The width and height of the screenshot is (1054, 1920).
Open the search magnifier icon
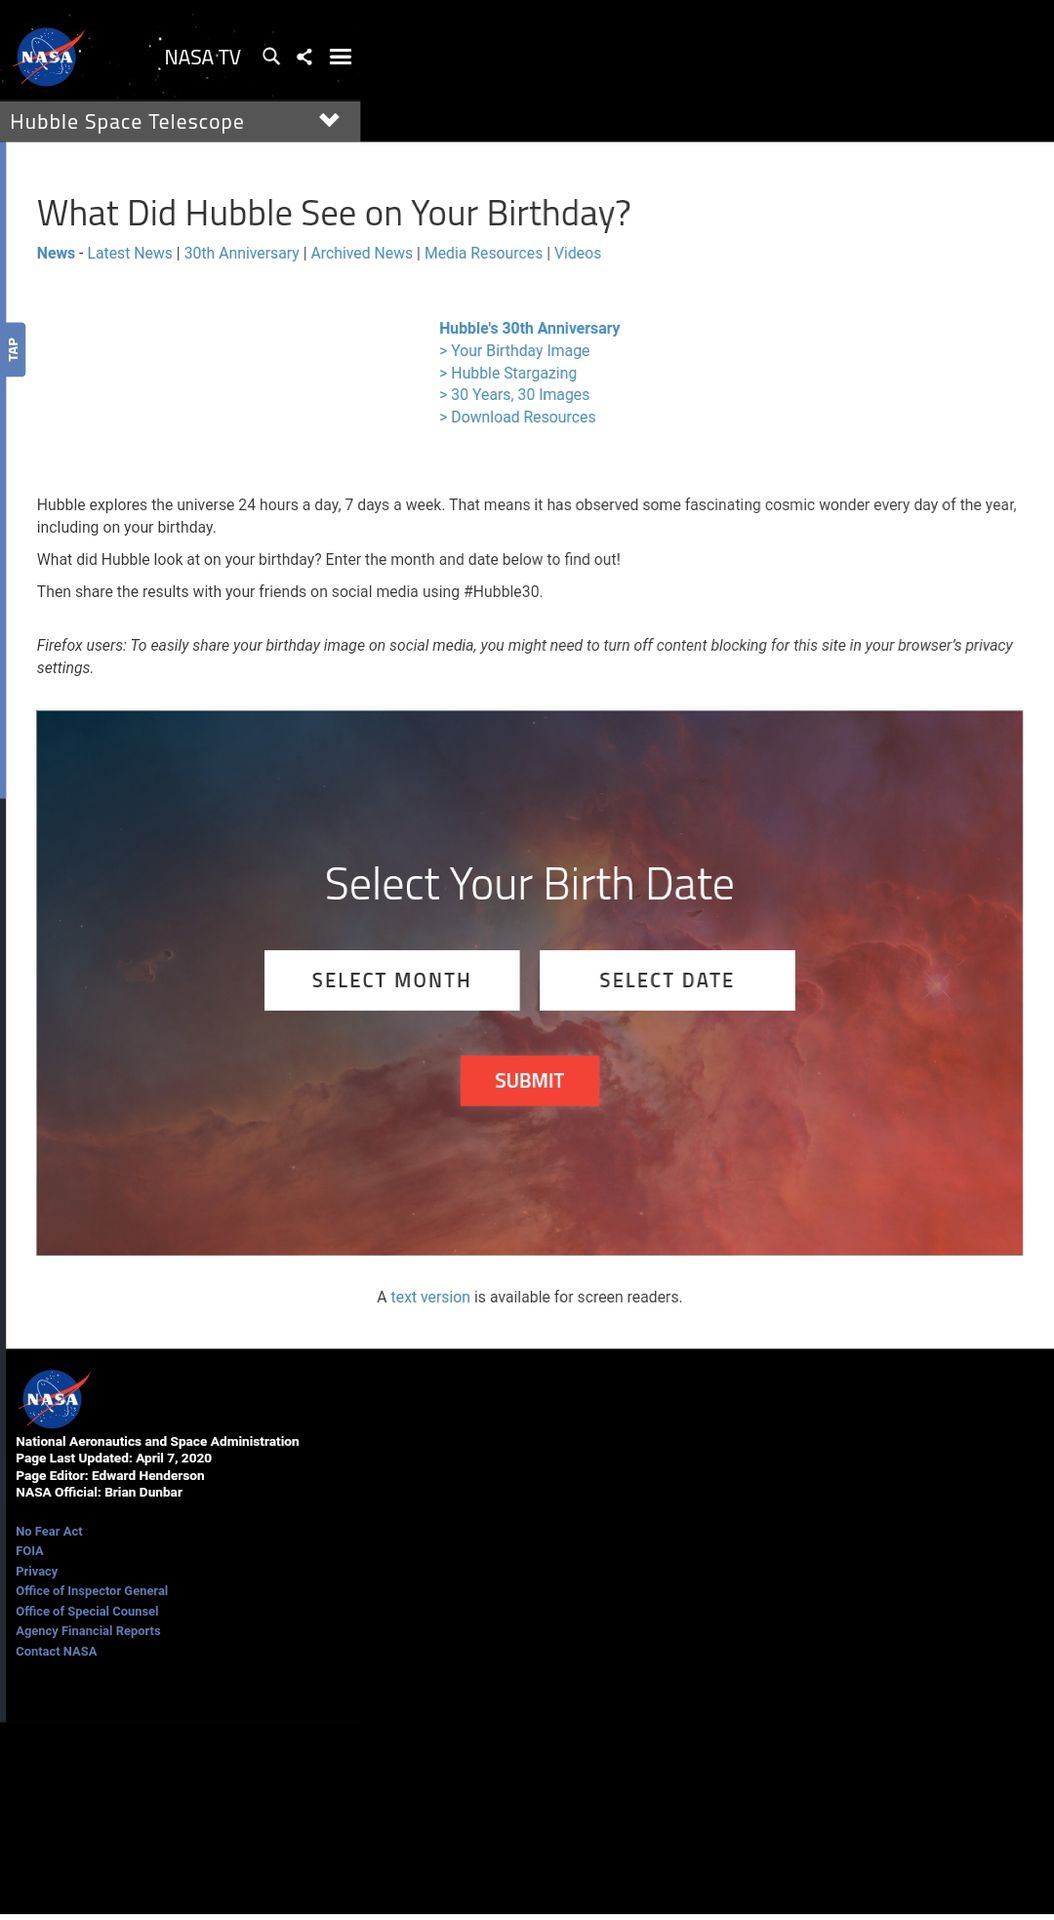coord(271,57)
